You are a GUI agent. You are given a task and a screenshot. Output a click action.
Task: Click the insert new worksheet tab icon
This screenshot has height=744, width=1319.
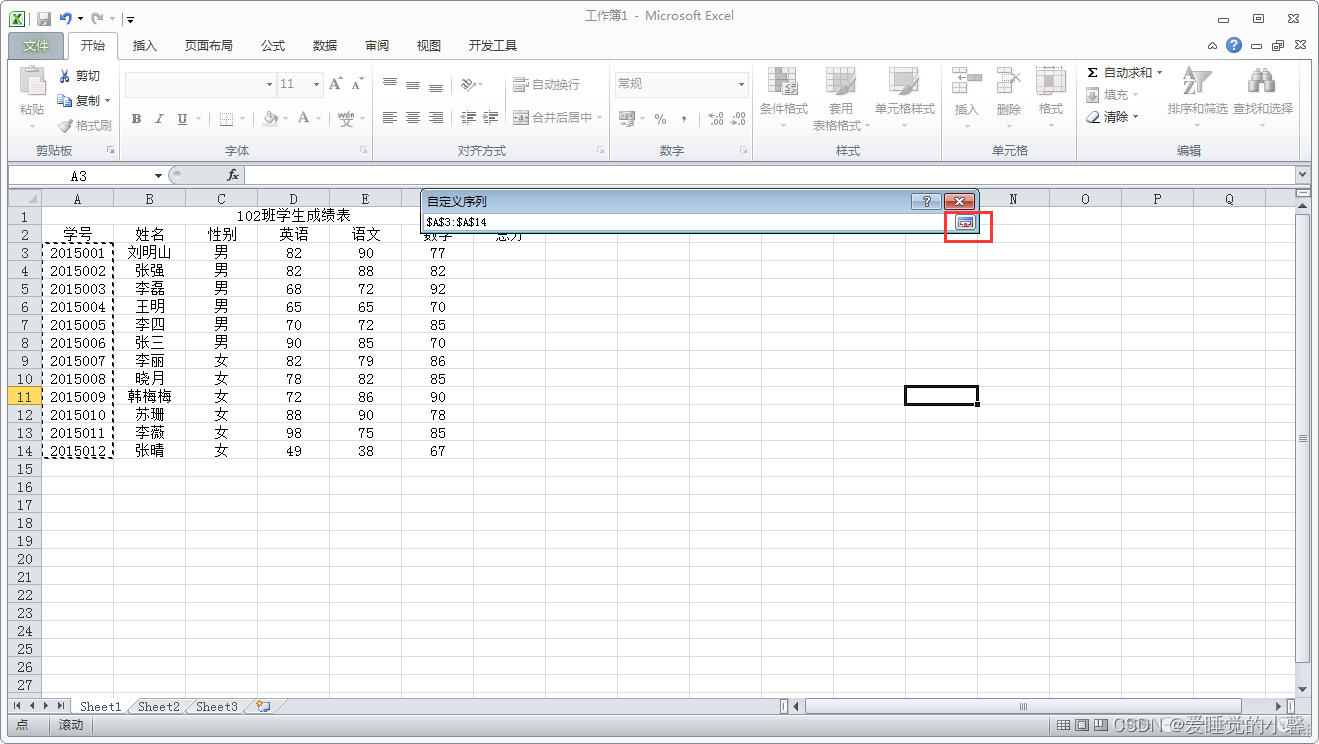pyautogui.click(x=263, y=706)
